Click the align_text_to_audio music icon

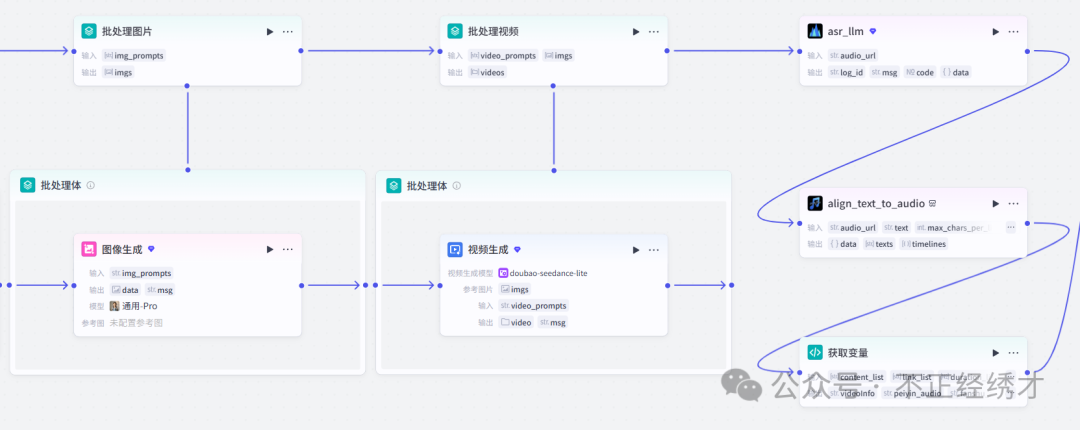(x=815, y=204)
